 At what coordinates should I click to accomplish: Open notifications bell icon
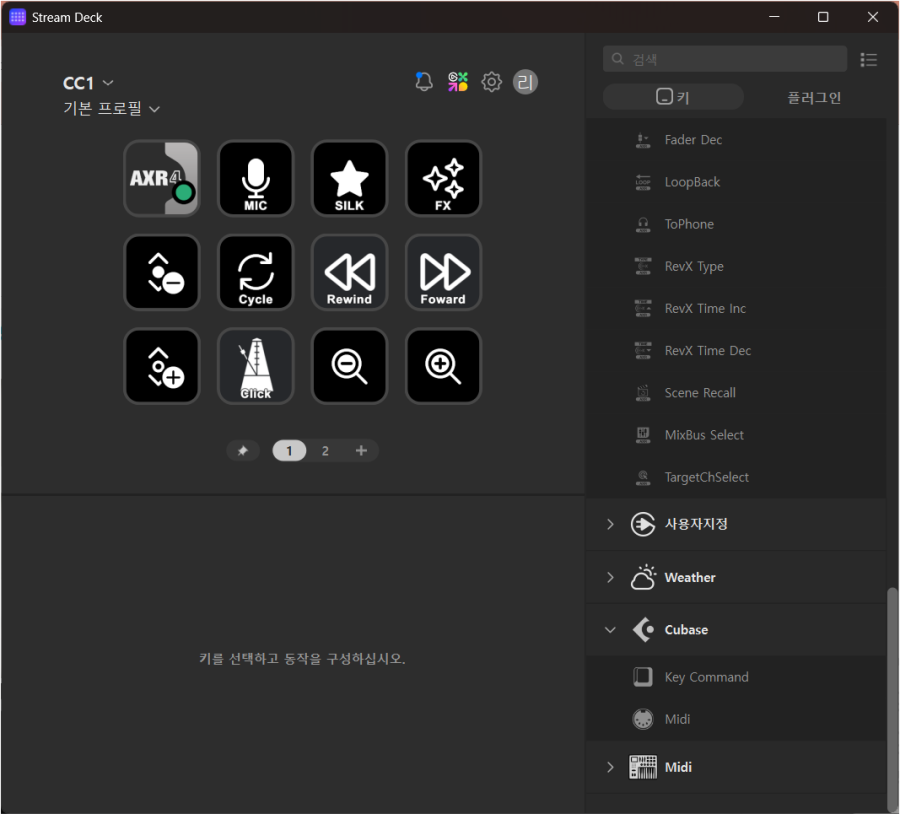pos(424,82)
